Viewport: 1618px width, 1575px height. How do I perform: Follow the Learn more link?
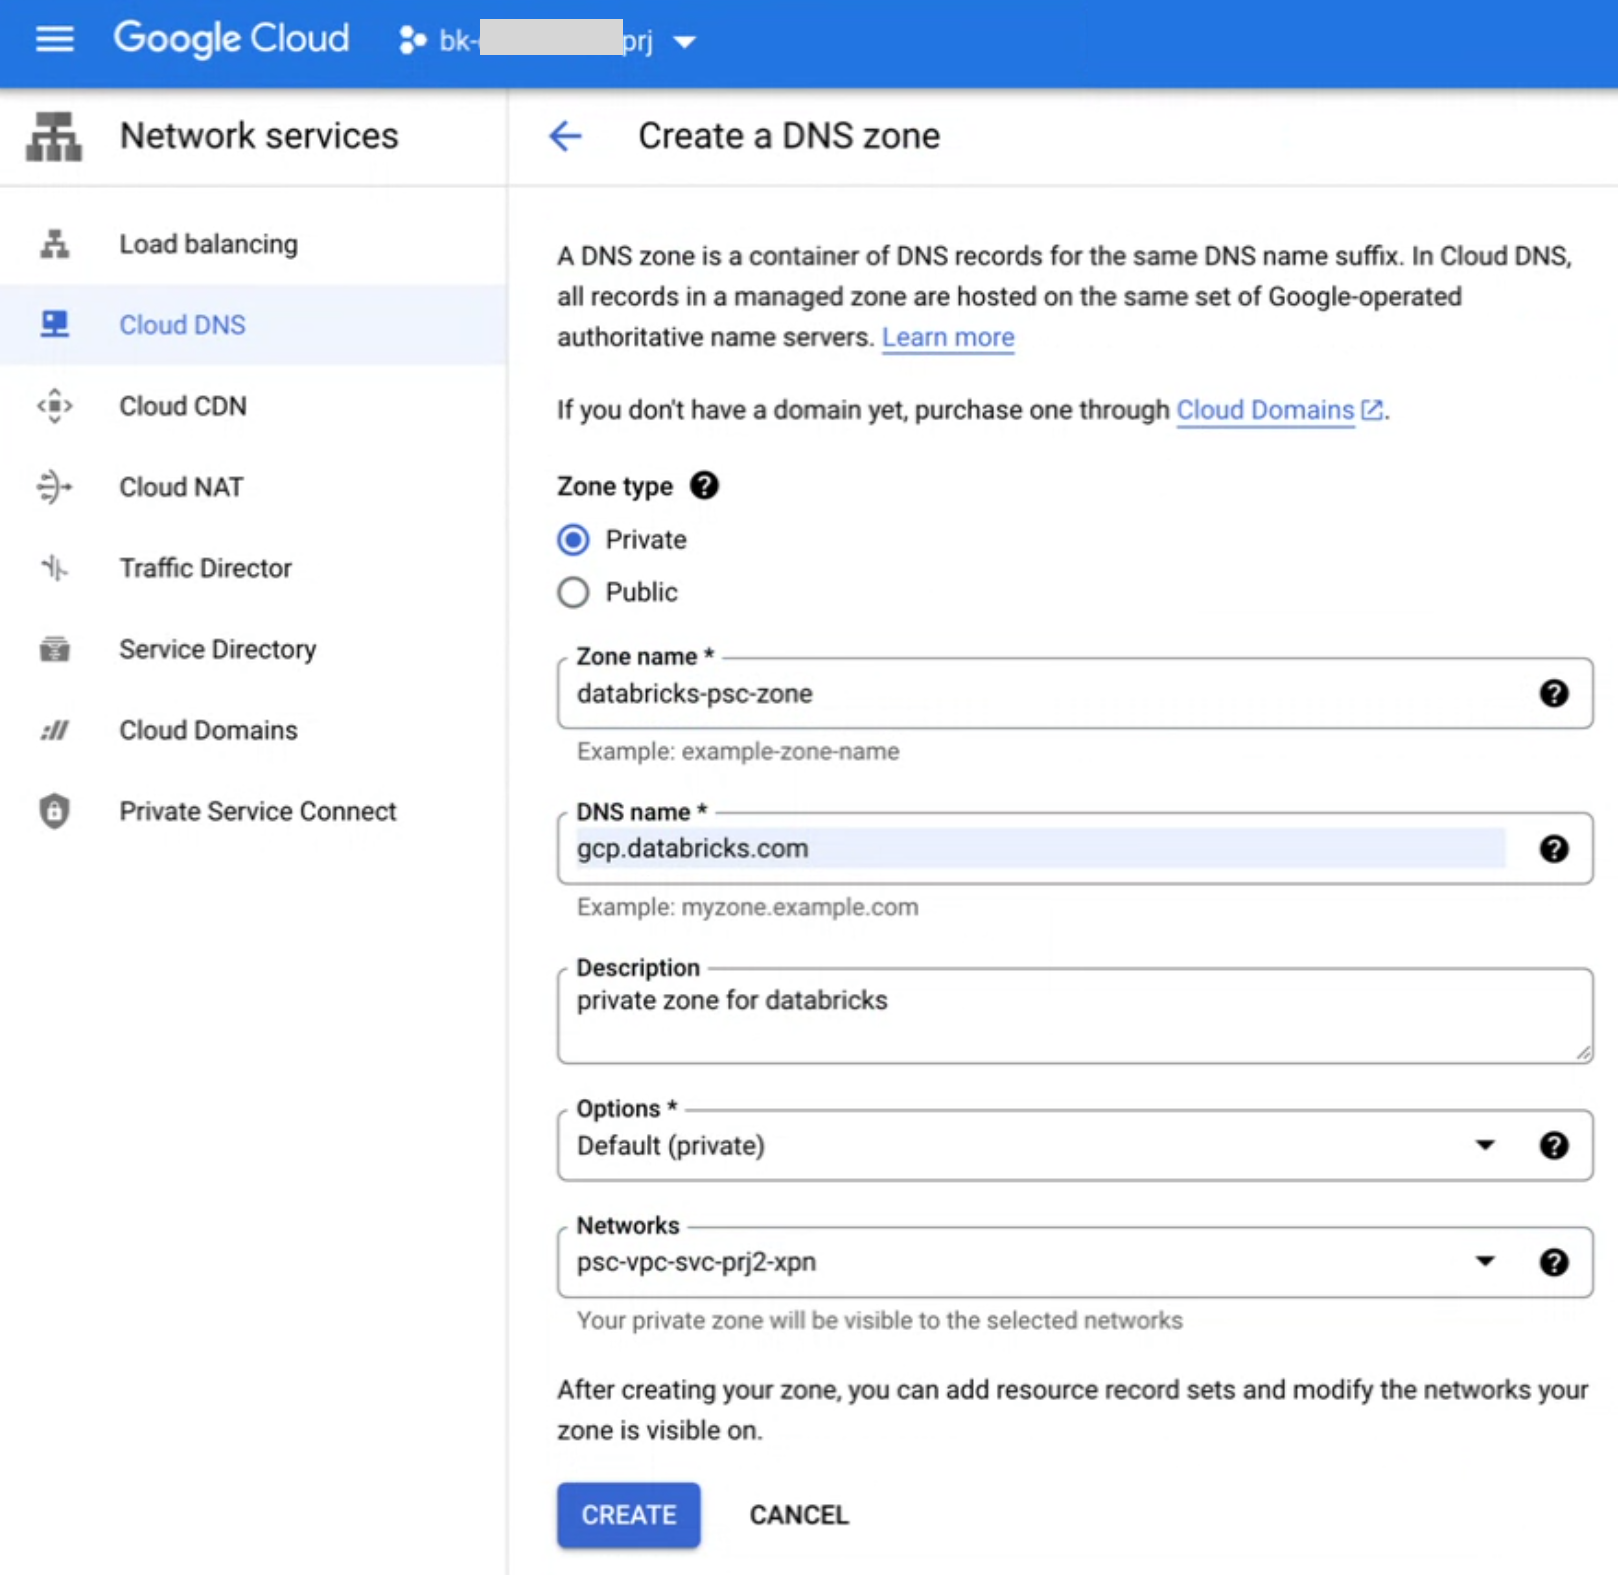point(948,338)
